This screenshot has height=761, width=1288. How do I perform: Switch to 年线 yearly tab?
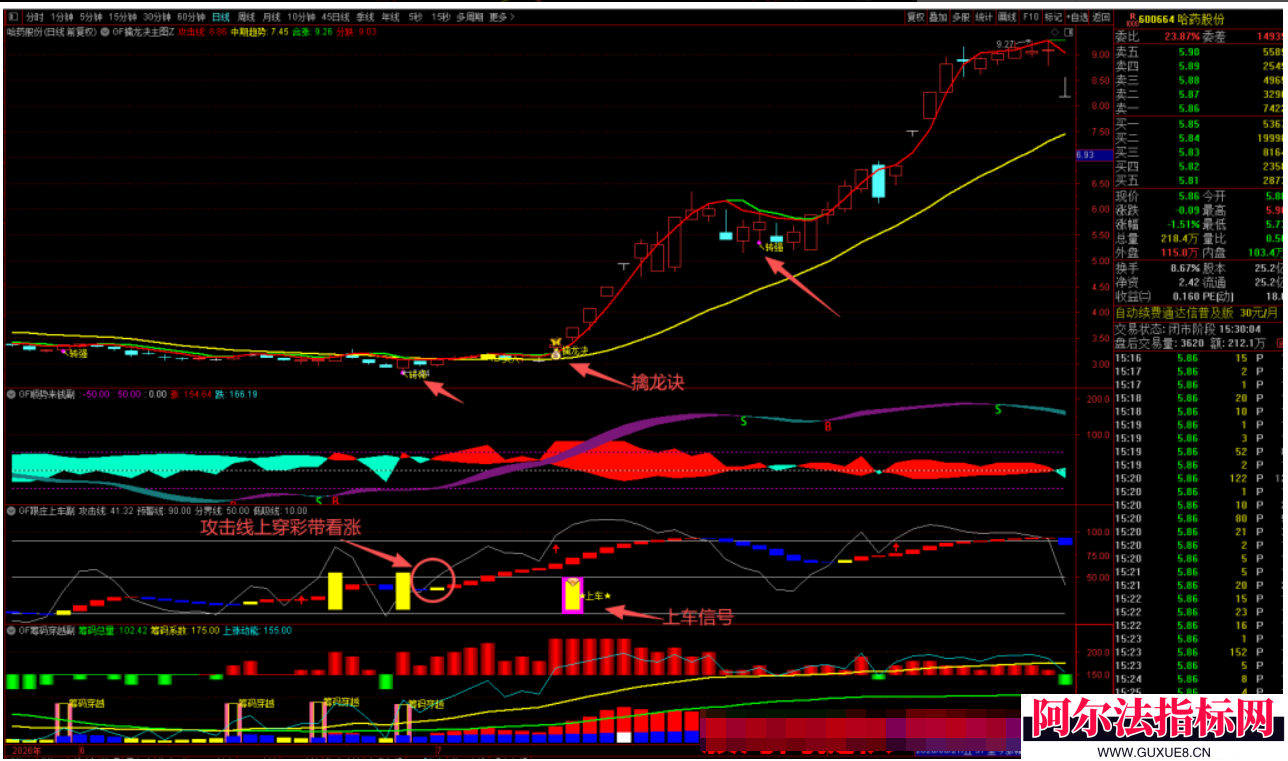[390, 17]
